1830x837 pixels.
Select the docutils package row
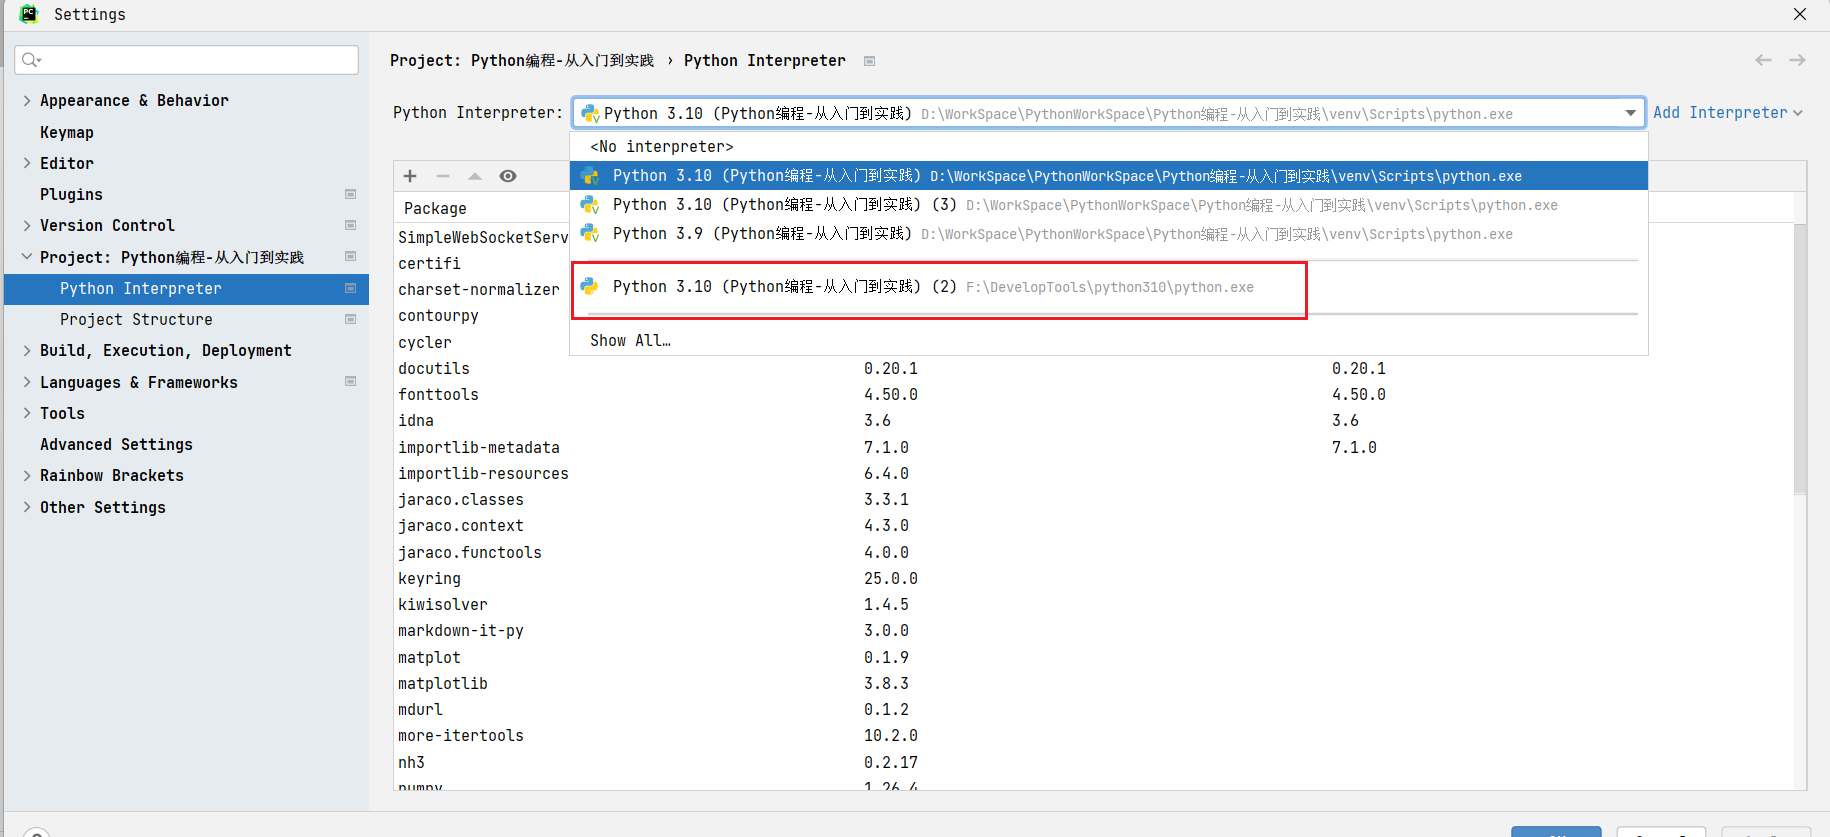point(1094,368)
